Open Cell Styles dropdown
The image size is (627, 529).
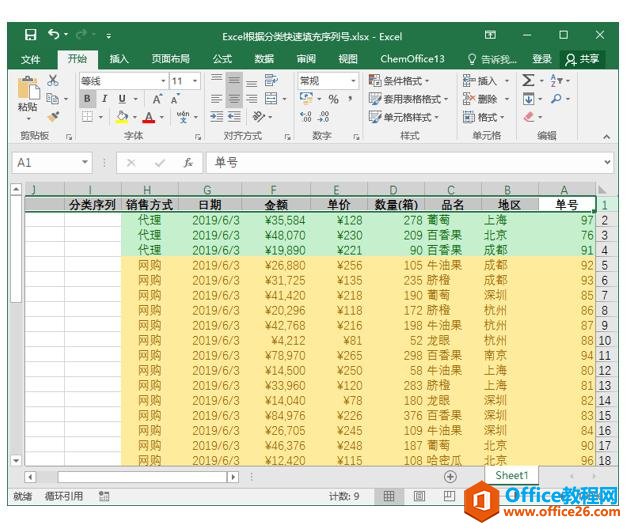pyautogui.click(x=403, y=117)
